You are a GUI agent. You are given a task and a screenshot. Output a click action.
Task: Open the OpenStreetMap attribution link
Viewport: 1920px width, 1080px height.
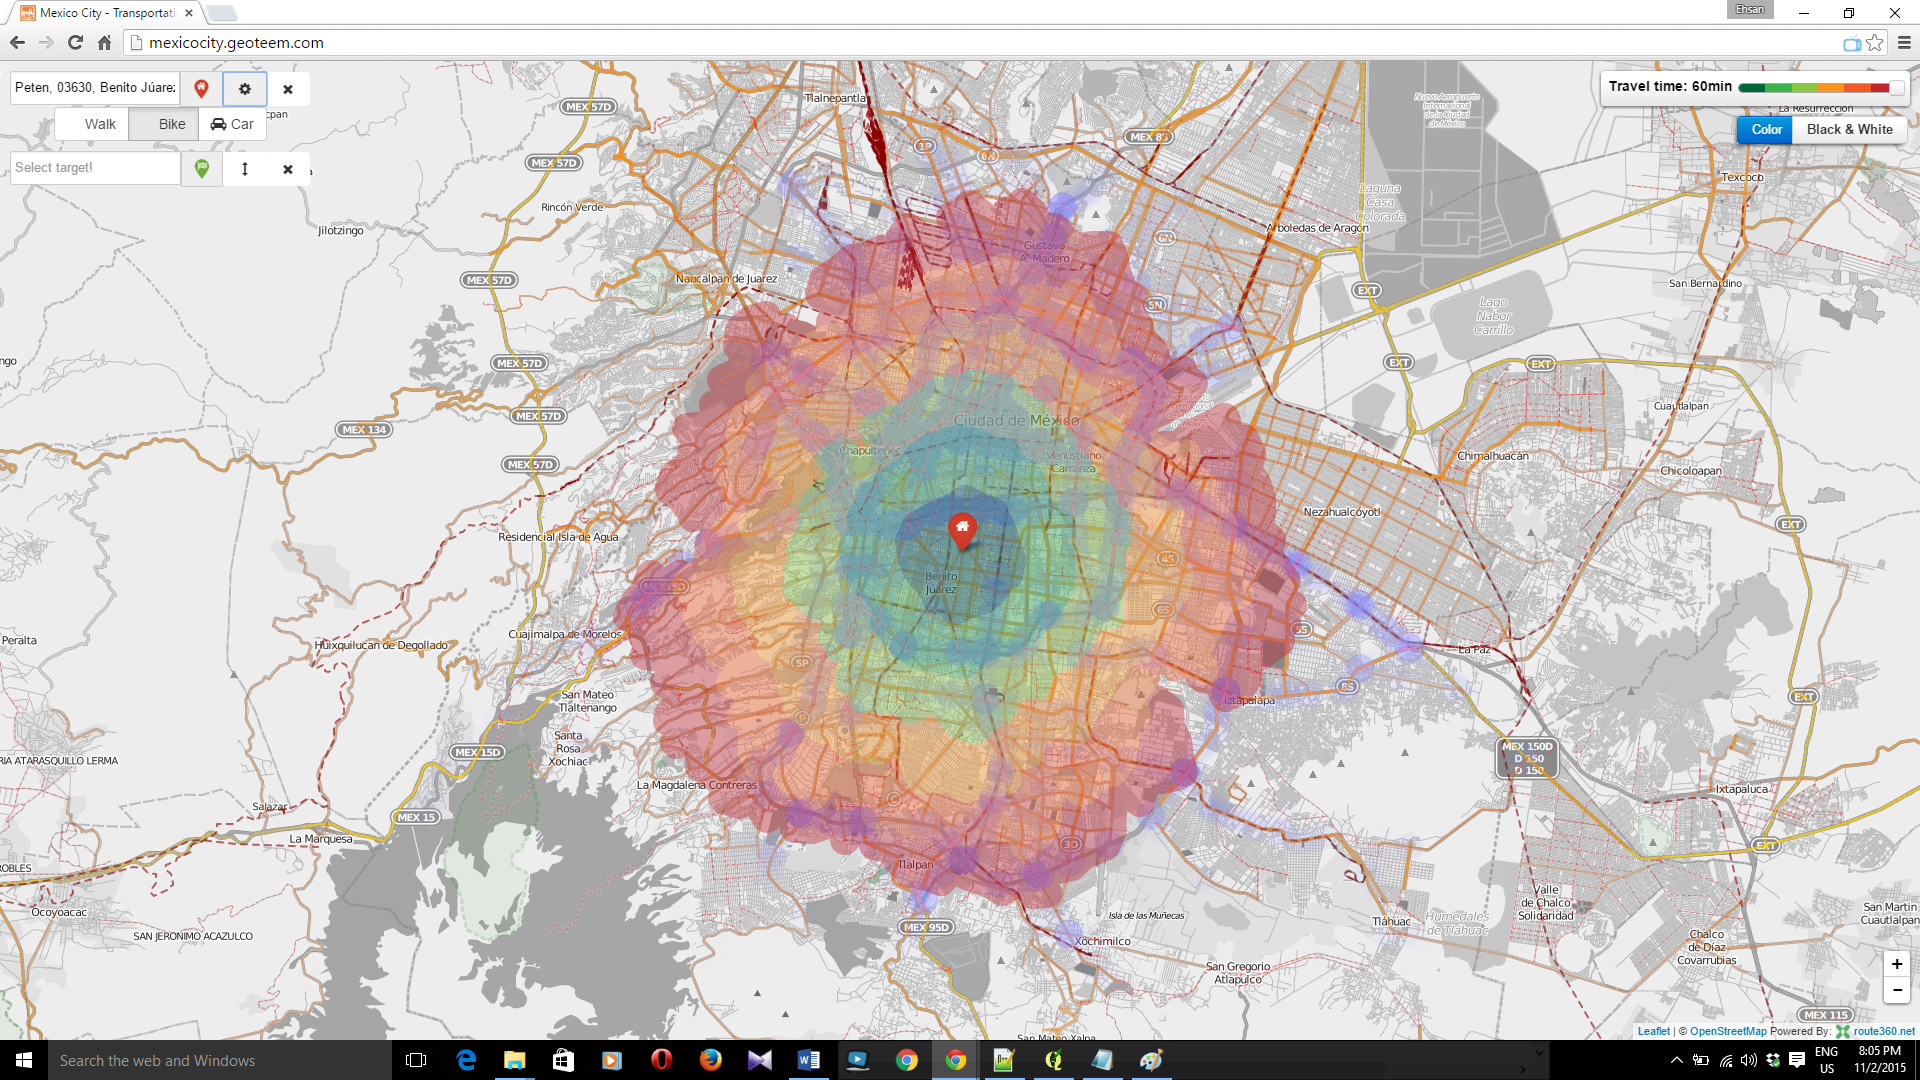coord(1727,1031)
